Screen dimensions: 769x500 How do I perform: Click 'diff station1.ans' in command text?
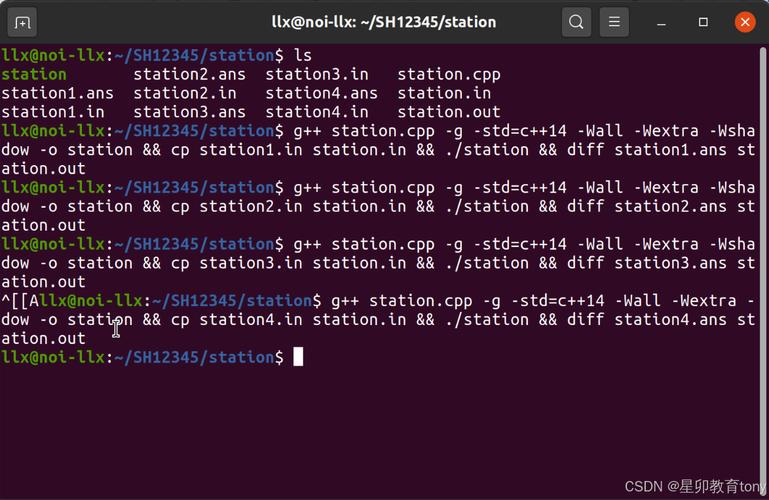(647, 150)
